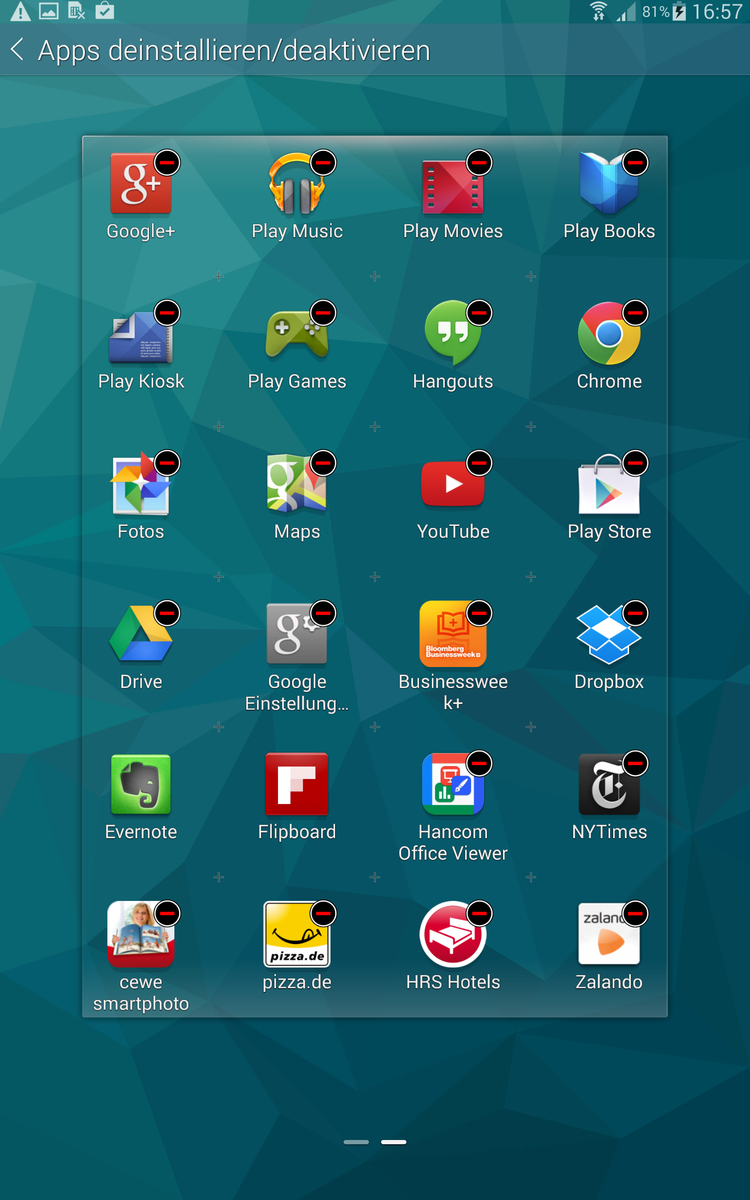750x1200 pixels.
Task: Tap minus badge on Play Music
Action: pos(323,162)
